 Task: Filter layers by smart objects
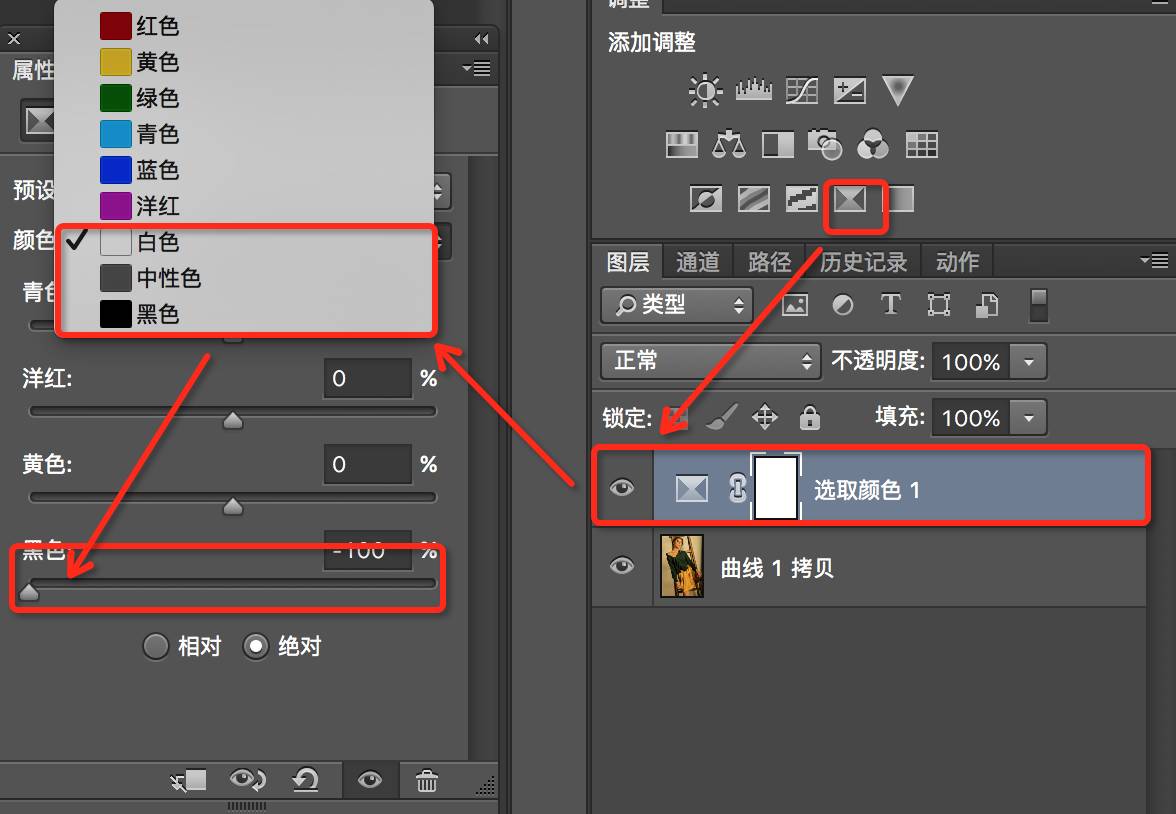(x=986, y=305)
